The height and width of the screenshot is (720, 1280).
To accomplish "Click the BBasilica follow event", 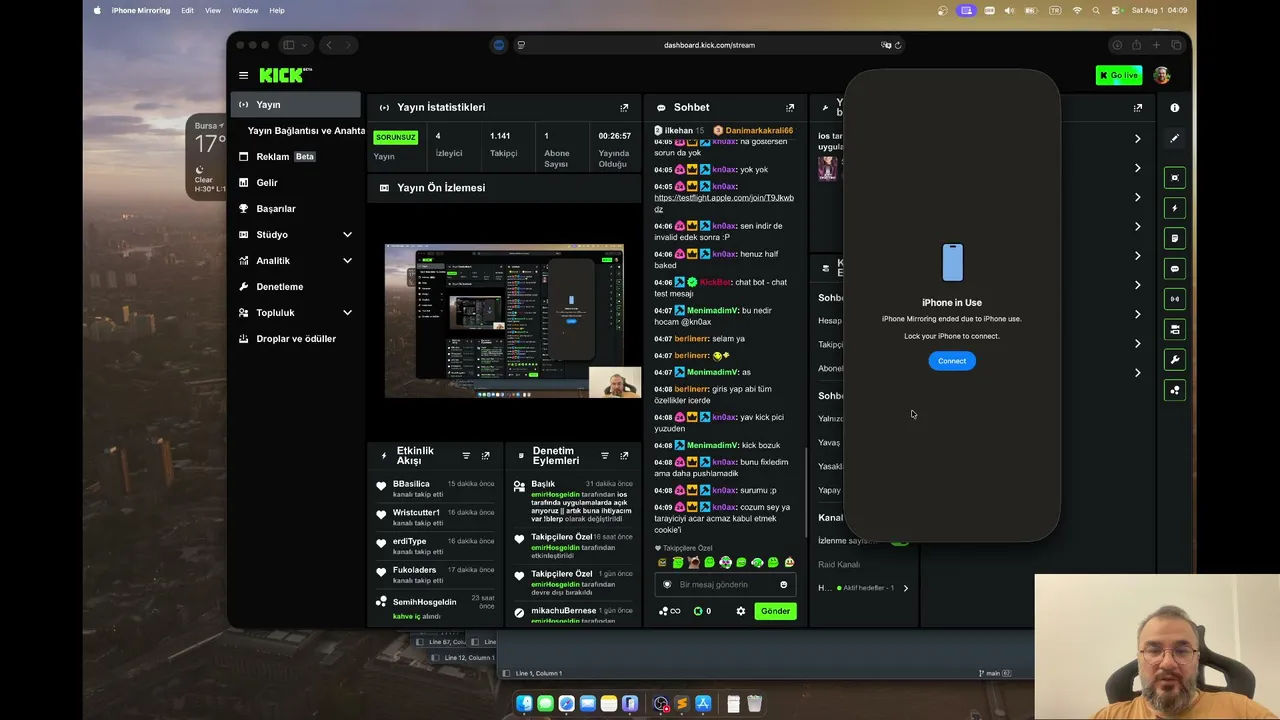I will click(434, 488).
